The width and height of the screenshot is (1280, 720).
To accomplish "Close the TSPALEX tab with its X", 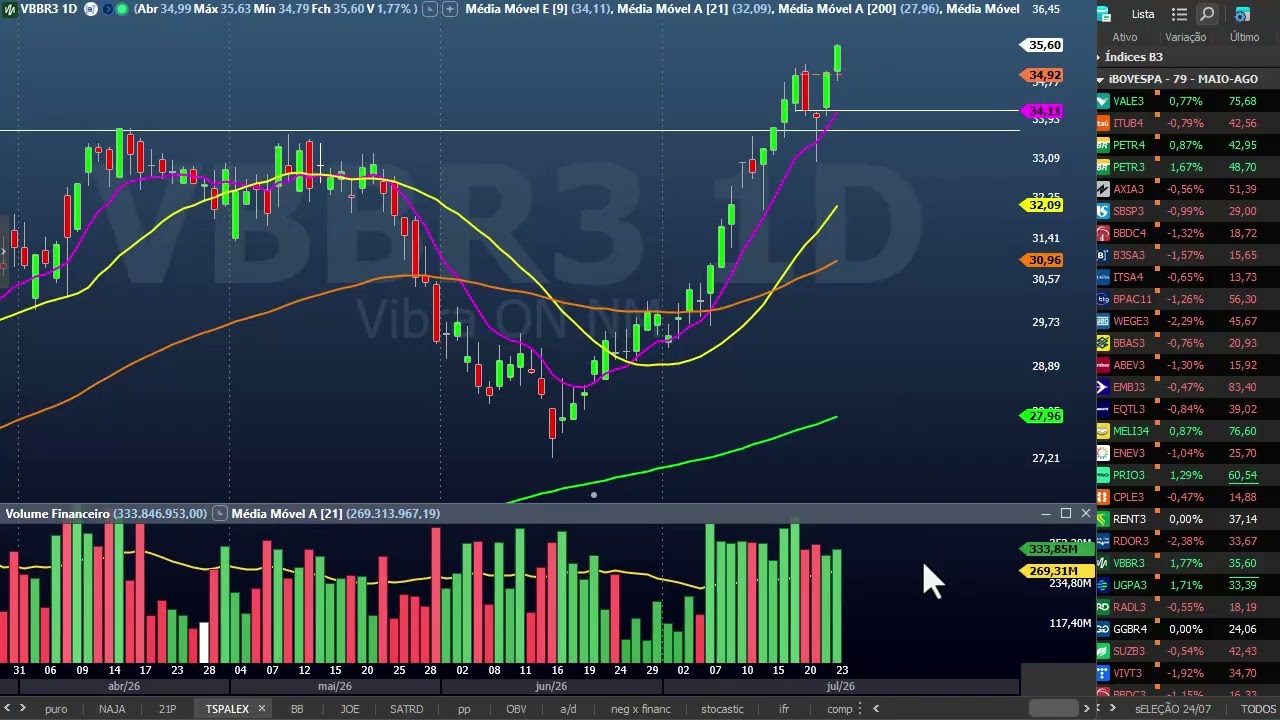I will click(262, 708).
